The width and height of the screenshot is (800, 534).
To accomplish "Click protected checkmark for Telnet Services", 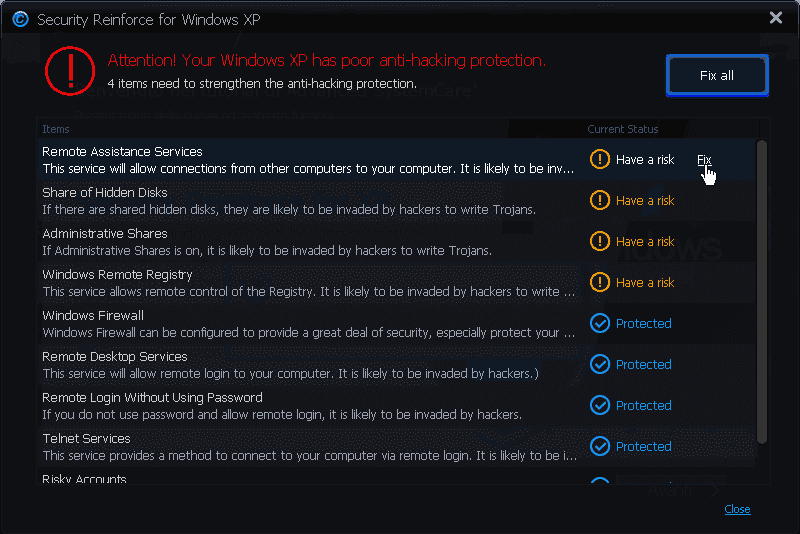I will [x=600, y=447].
